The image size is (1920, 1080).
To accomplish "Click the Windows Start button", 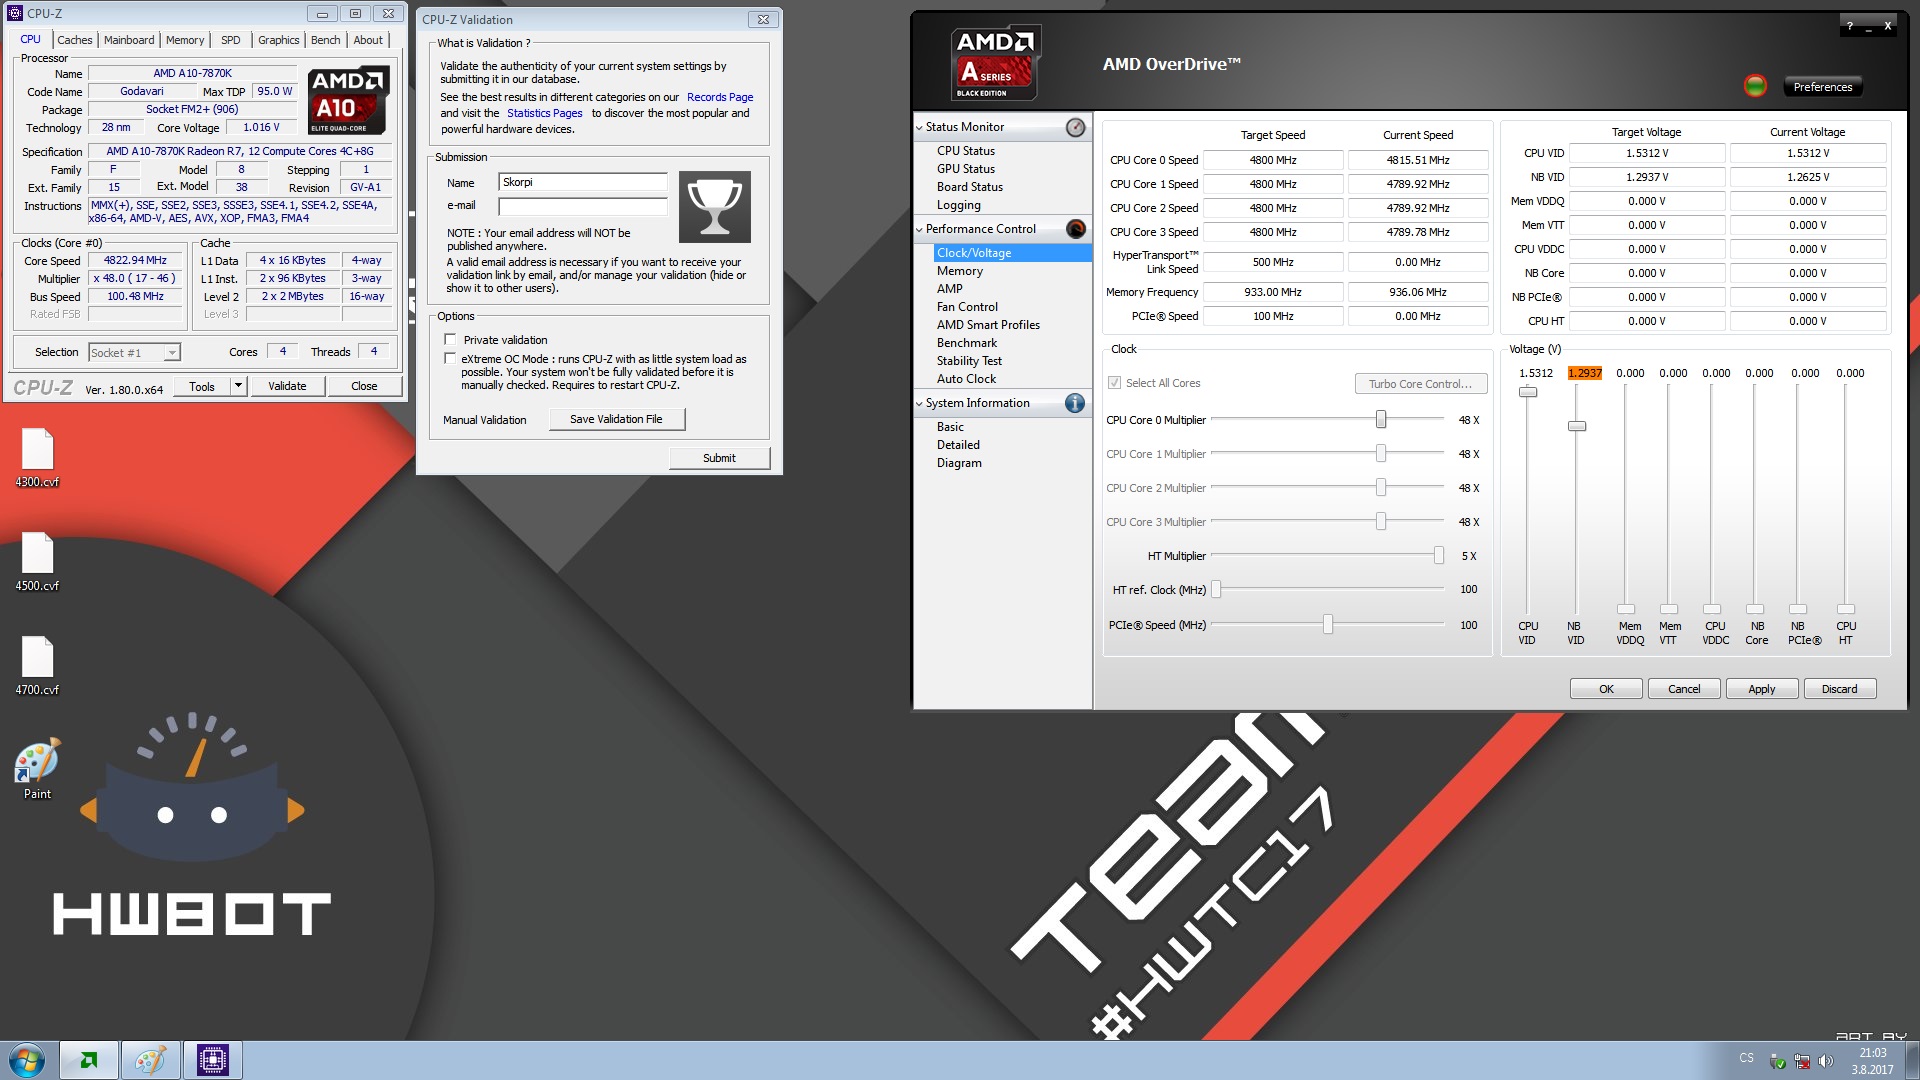I will [x=27, y=1060].
